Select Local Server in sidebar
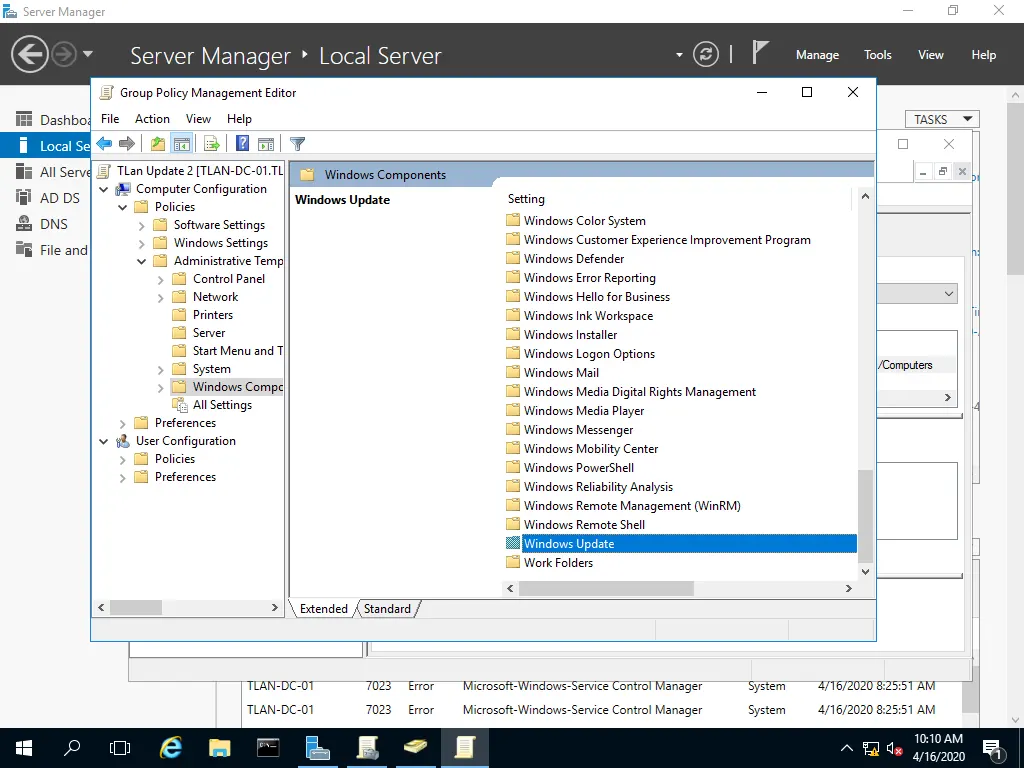Viewport: 1024px width, 768px height. tap(46, 146)
